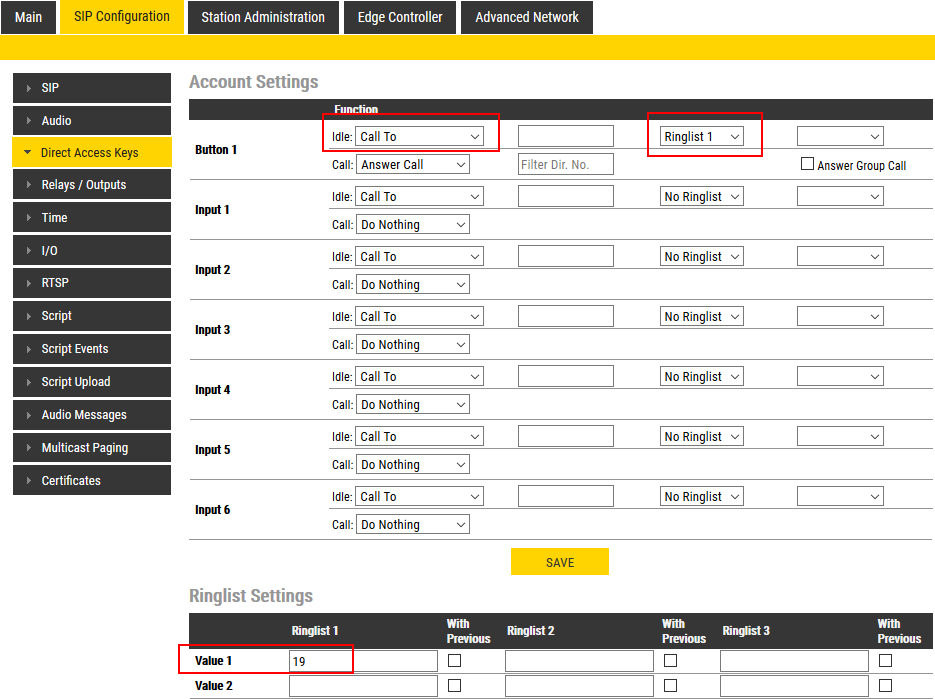Viewport: 935px width, 699px height.
Task: Expand the Multicast Paging sidebar arrow
Action: [28, 448]
